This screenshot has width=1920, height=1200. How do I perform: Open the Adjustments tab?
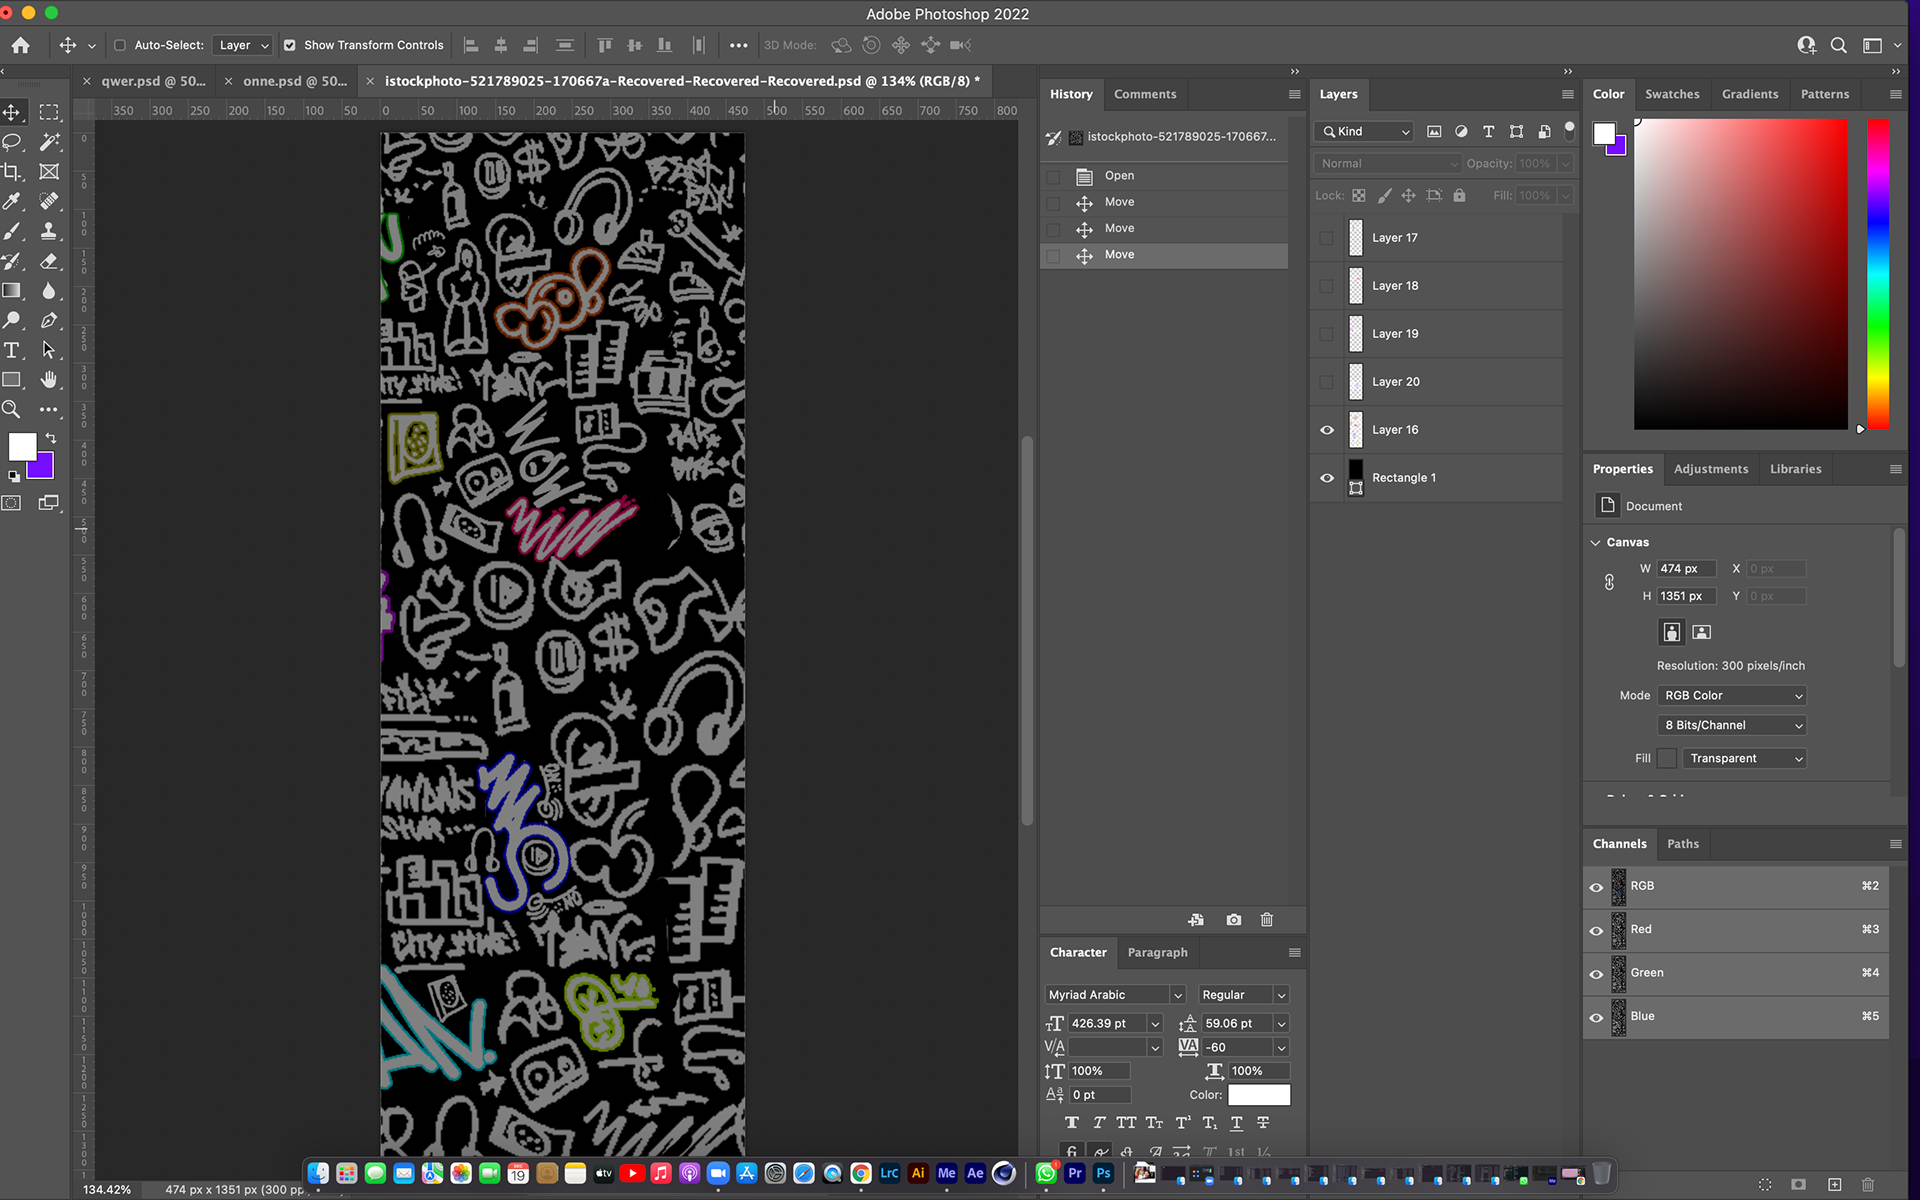(1711, 469)
